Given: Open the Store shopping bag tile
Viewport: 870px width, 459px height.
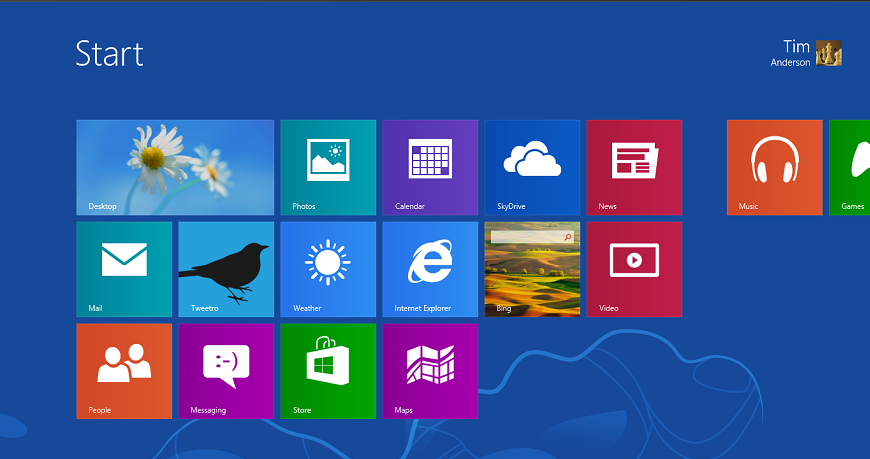Looking at the screenshot, I should tap(328, 371).
